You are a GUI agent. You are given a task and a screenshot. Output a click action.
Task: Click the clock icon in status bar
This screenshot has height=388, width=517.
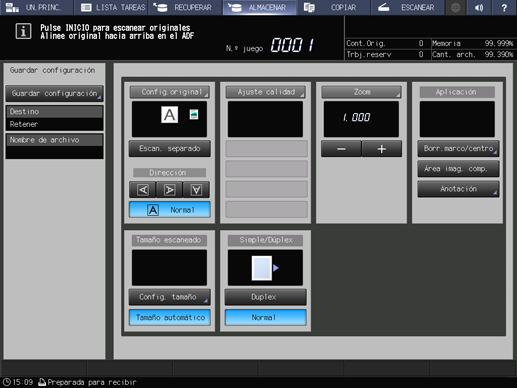(6, 382)
